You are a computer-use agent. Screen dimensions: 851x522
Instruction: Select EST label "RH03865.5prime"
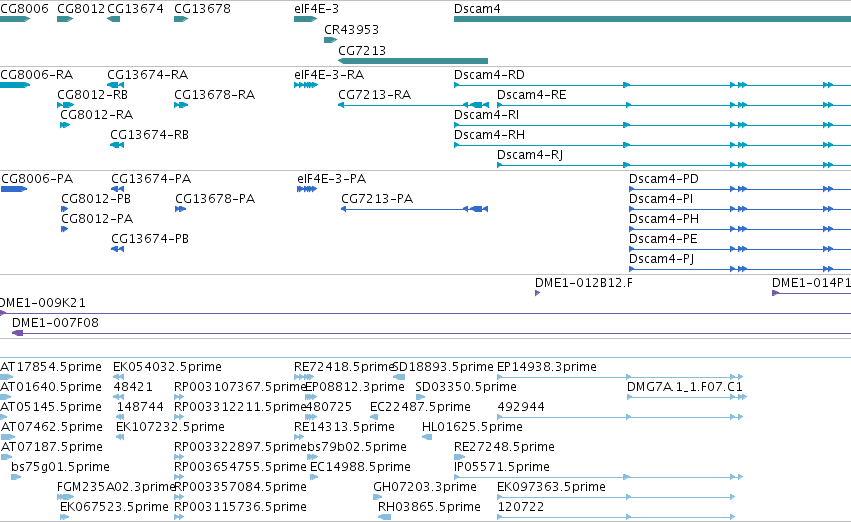click(x=429, y=508)
